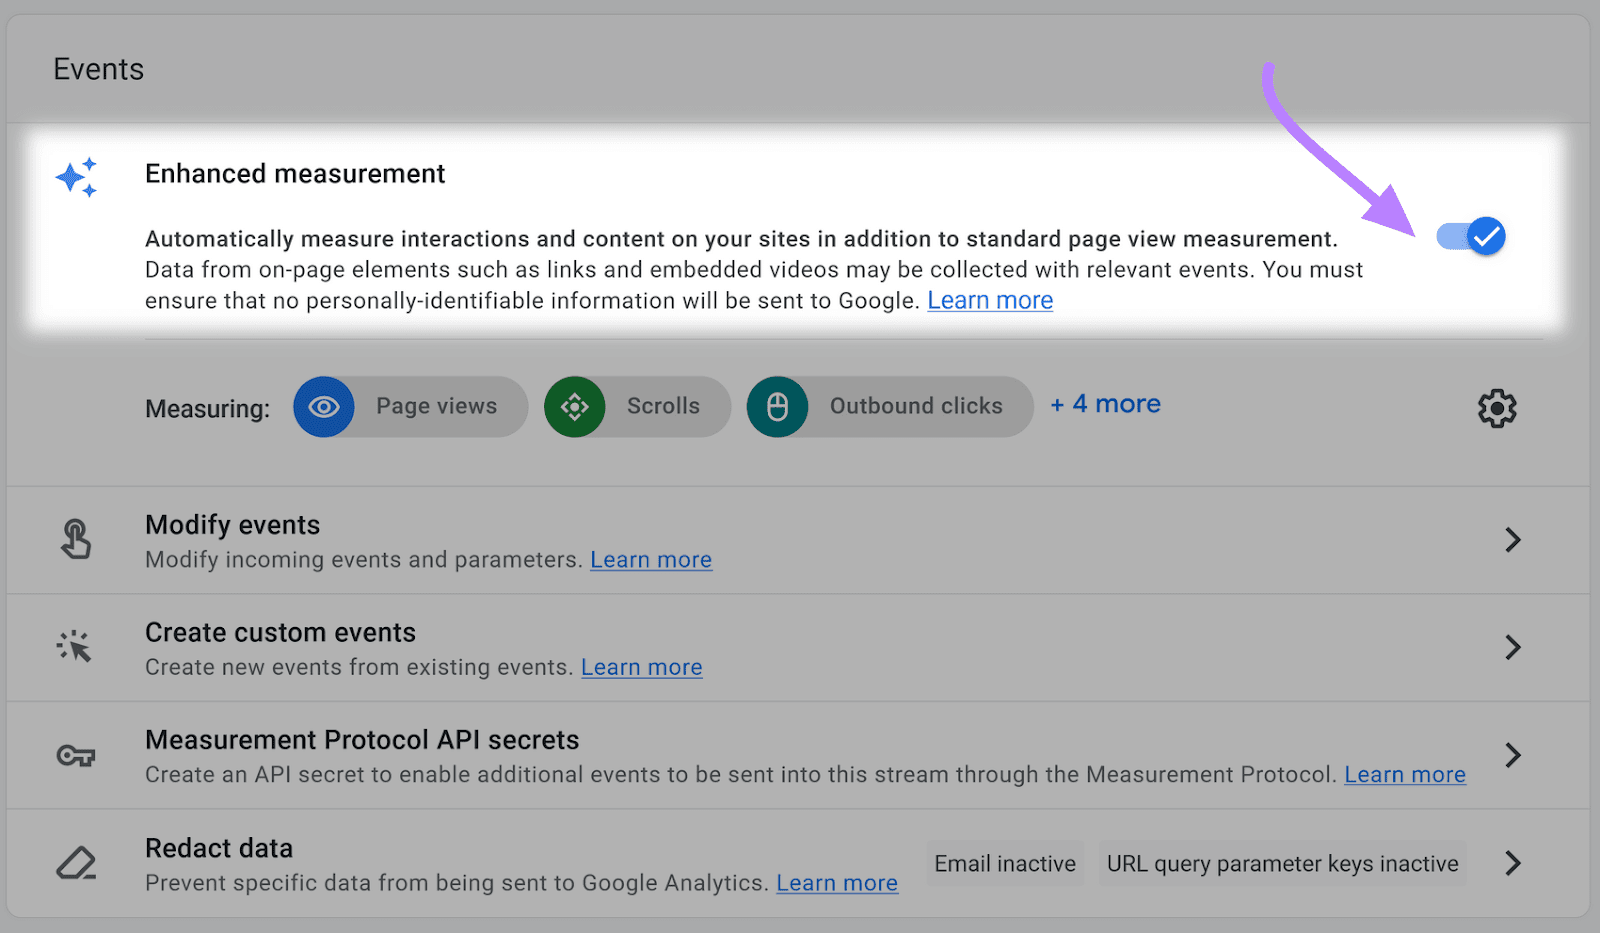
Task: Click the Scrolls measurement icon
Action: [575, 407]
